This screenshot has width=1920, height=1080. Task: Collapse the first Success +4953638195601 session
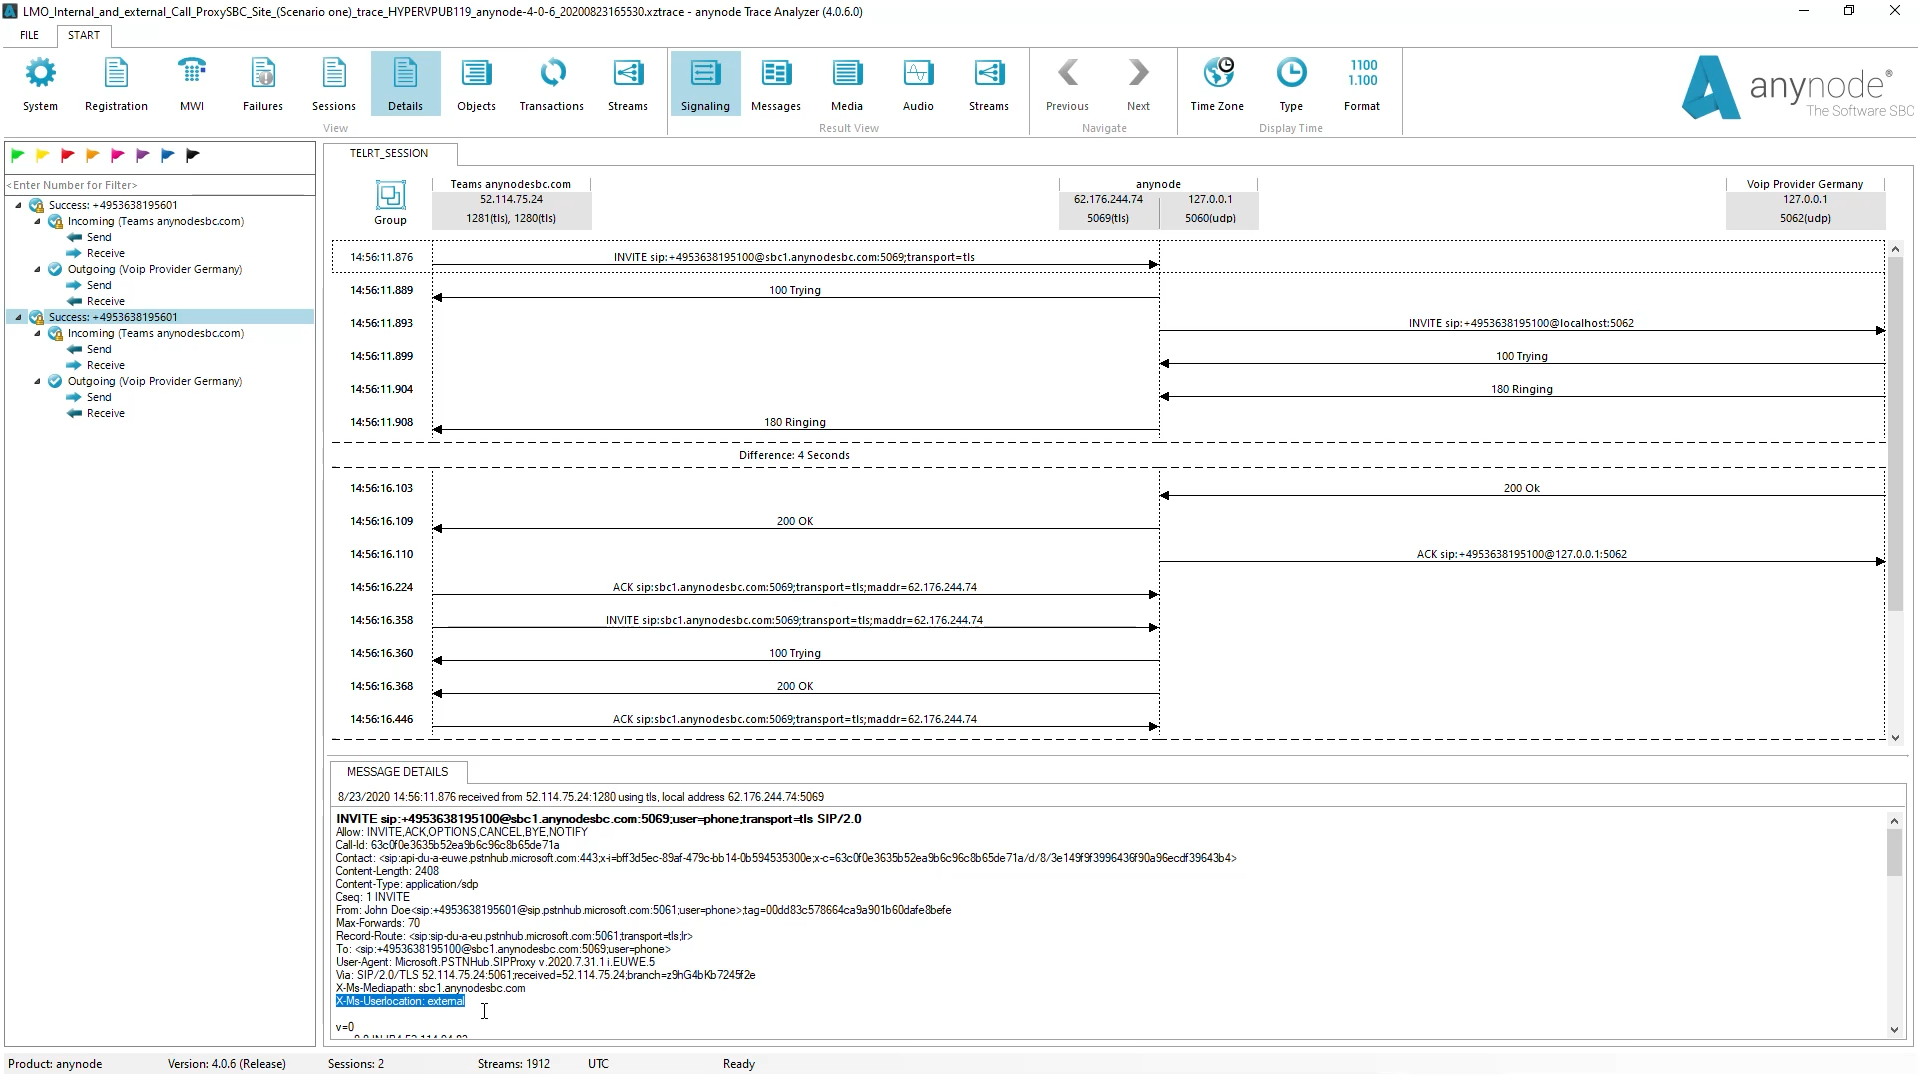click(18, 205)
